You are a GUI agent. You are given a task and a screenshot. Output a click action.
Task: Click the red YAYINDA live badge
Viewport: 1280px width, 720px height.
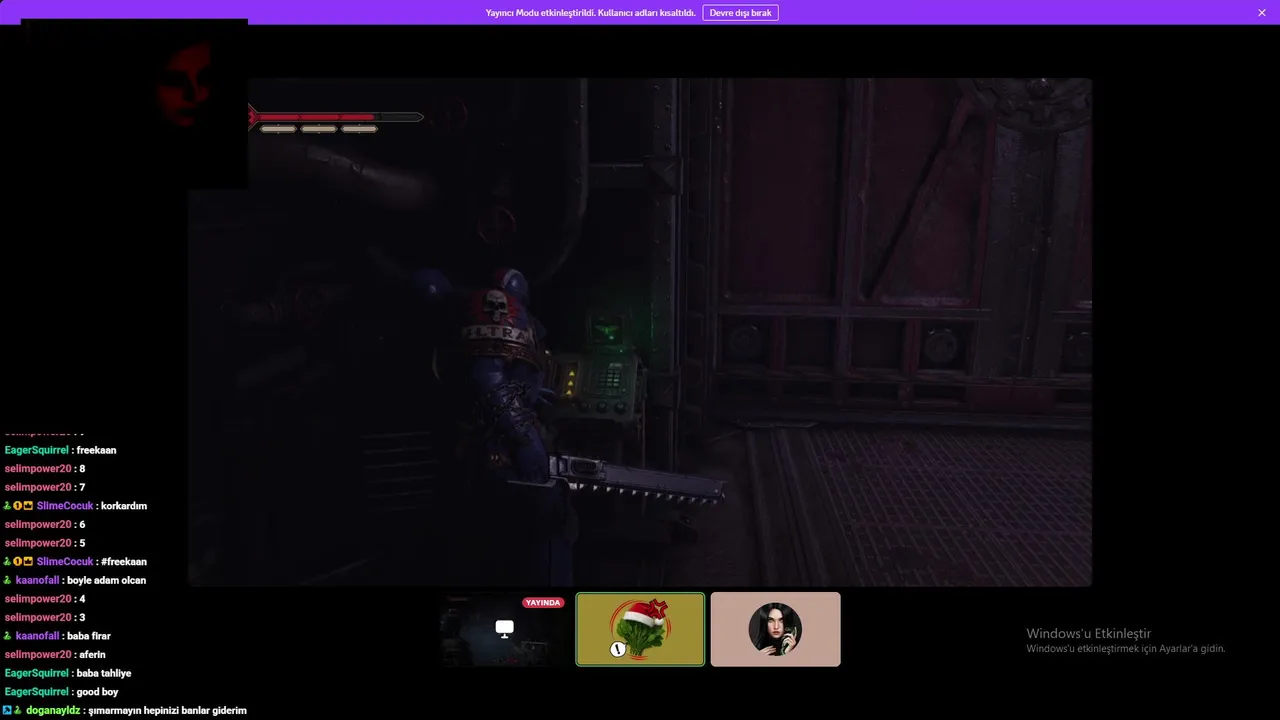(543, 603)
